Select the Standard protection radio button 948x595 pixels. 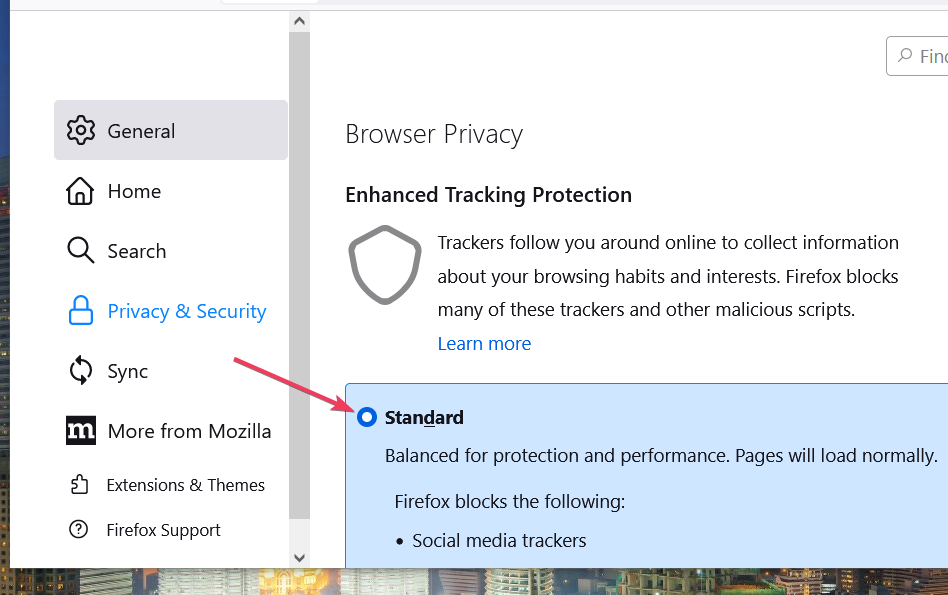coord(366,417)
